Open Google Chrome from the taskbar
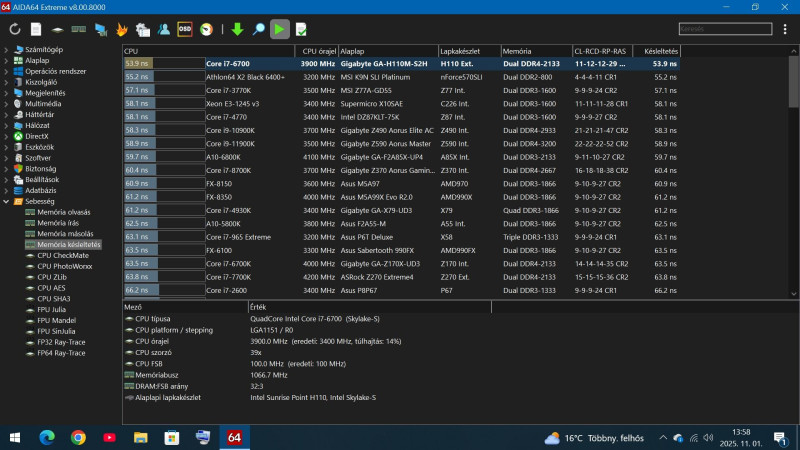 [78, 438]
